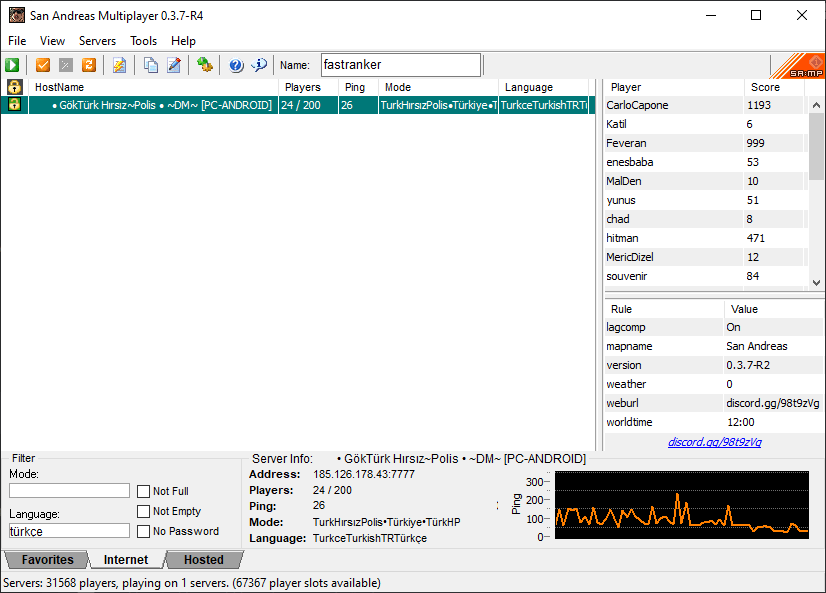Click the weather rule row

(x=714, y=384)
